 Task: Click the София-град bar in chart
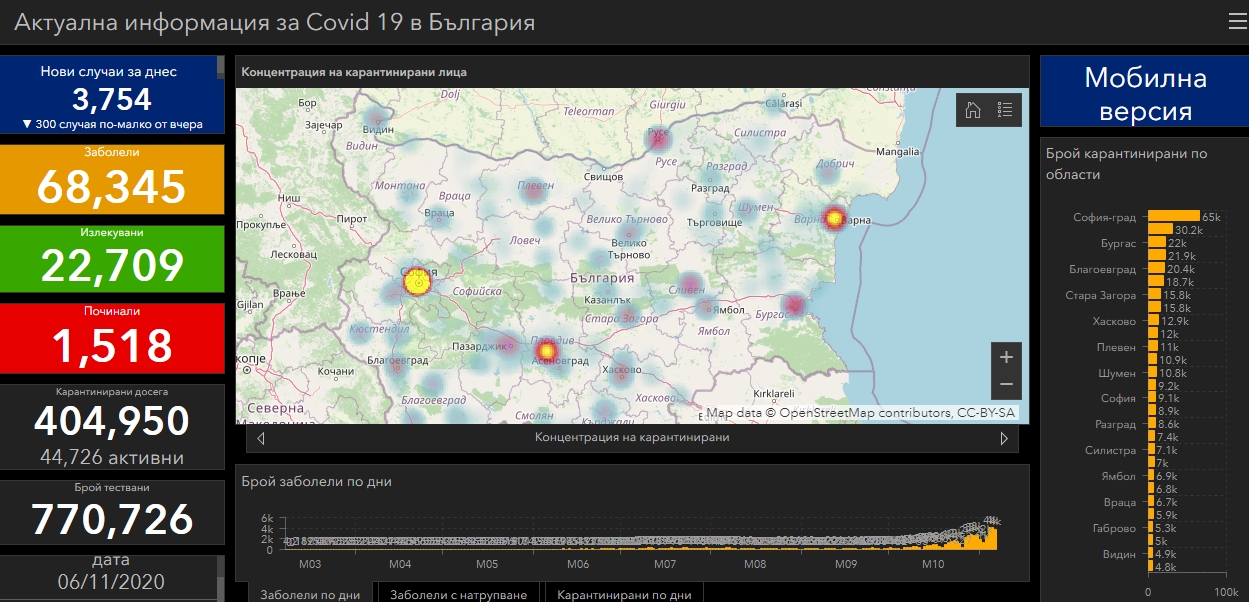pyautogui.click(x=1173, y=216)
